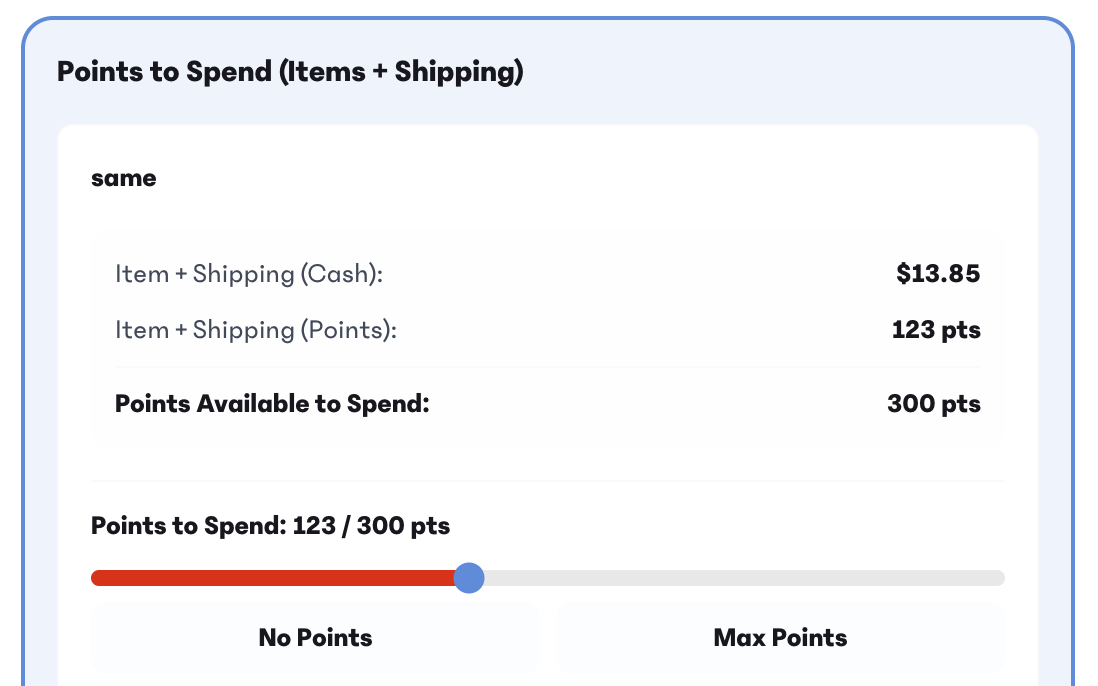
Task: Click the far left end of slider track
Action: pos(97,578)
